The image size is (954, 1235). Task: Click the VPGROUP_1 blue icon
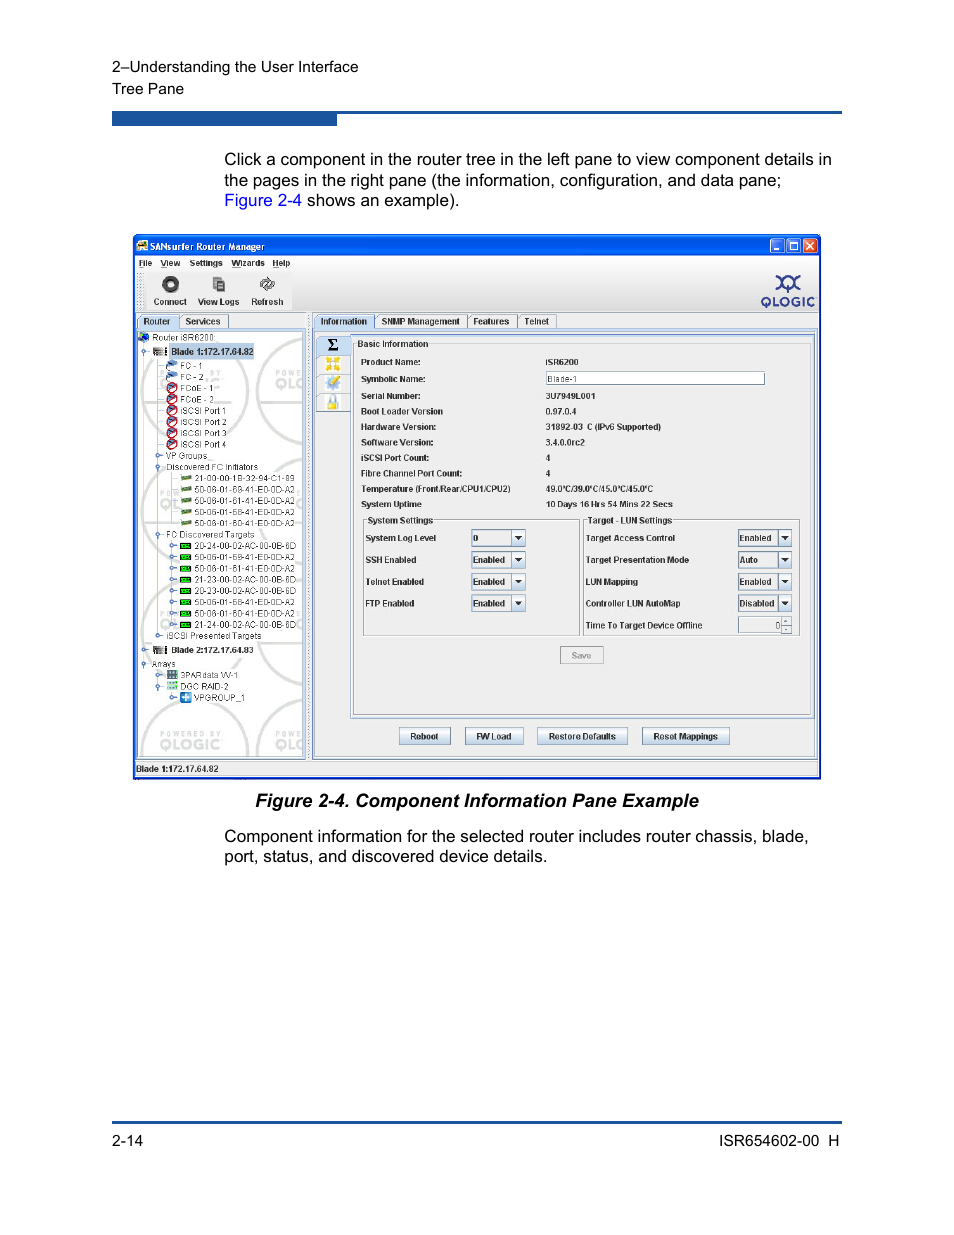click(186, 697)
